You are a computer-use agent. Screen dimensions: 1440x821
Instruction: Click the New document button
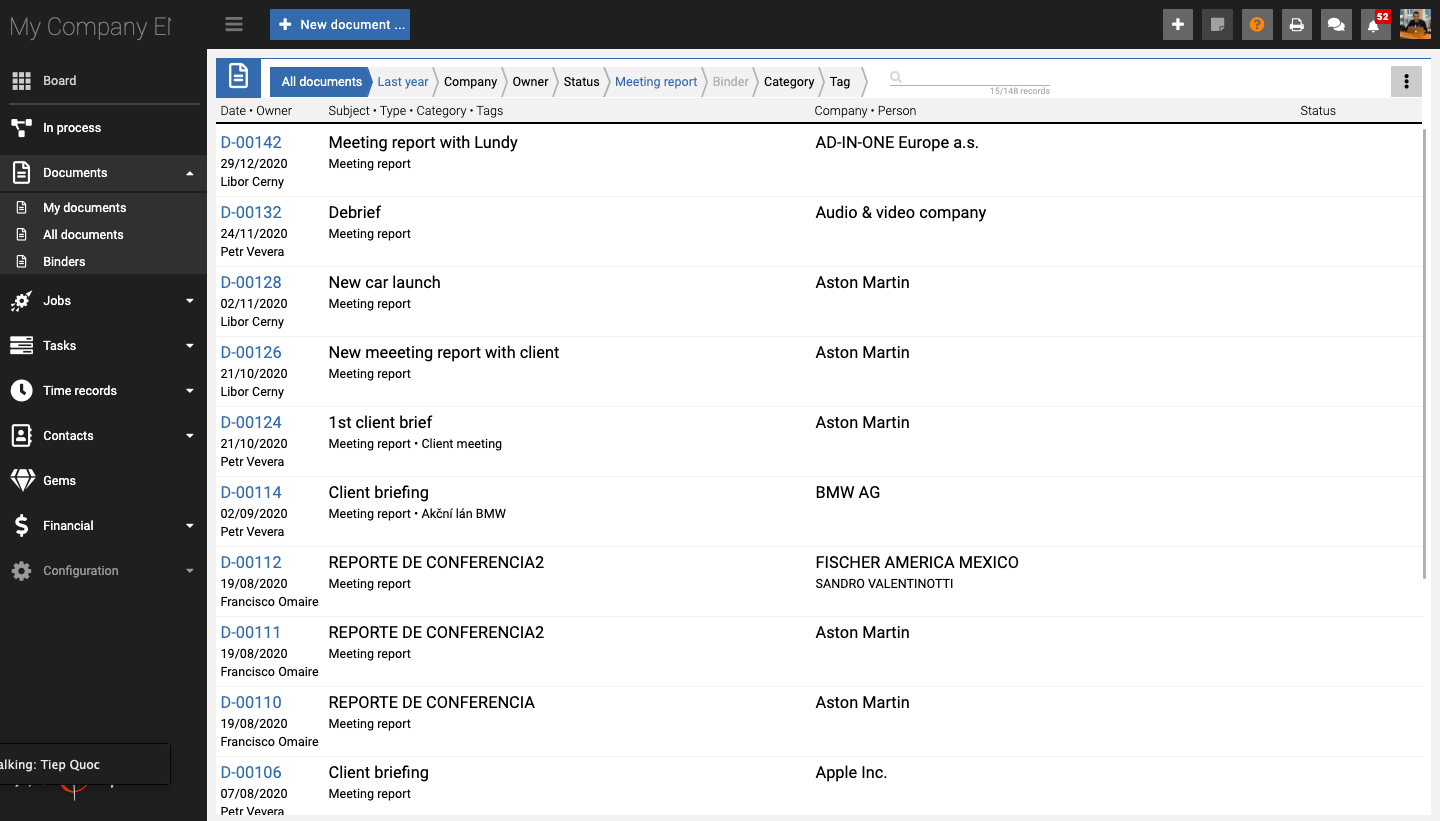tap(340, 25)
